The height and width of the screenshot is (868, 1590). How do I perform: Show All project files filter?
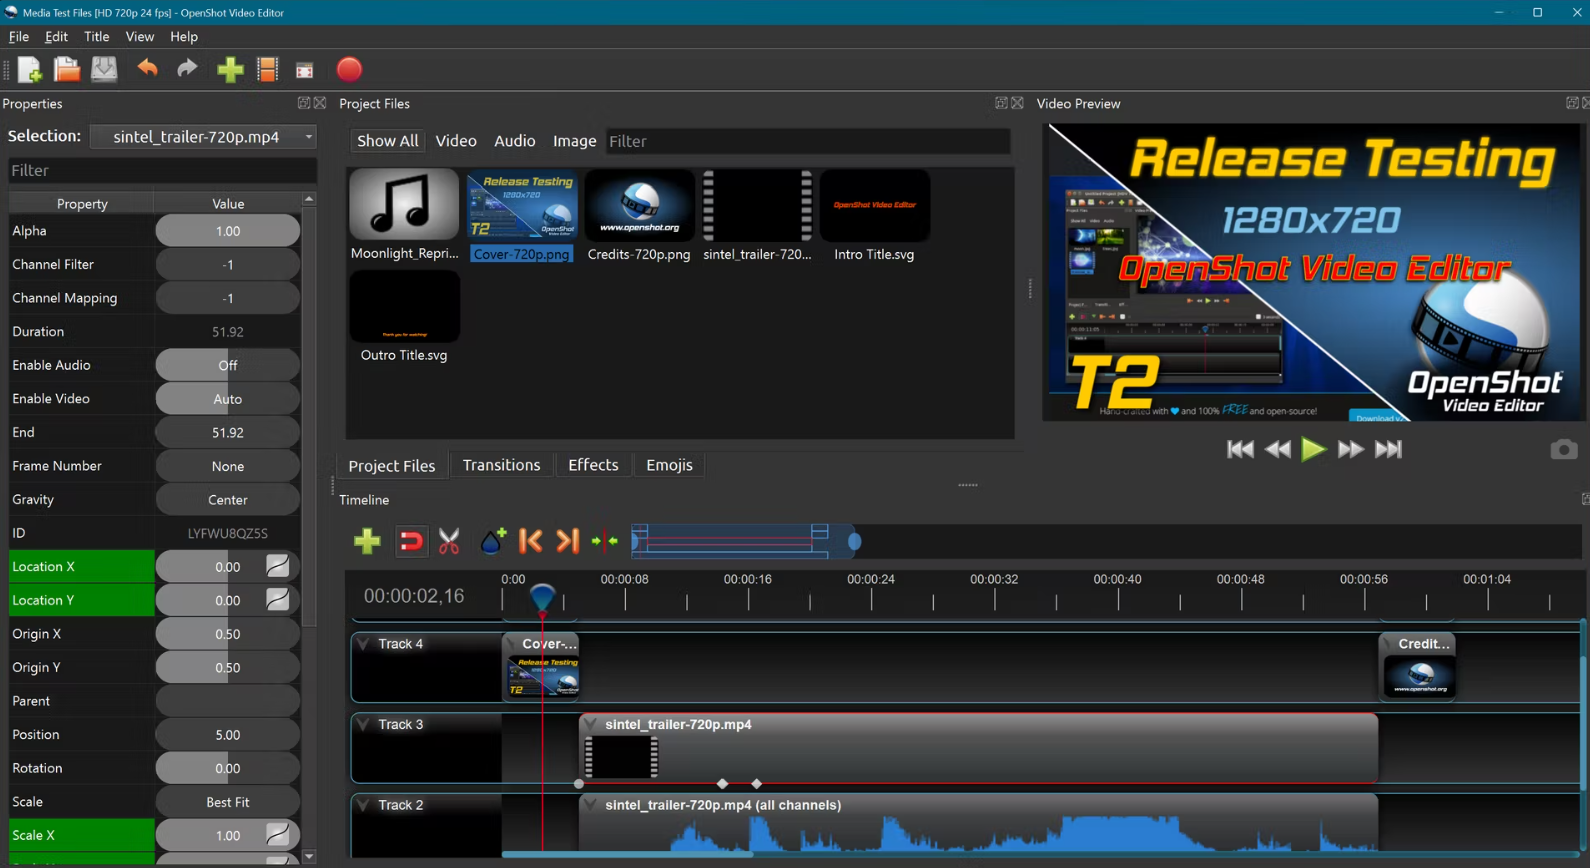pyautogui.click(x=388, y=141)
